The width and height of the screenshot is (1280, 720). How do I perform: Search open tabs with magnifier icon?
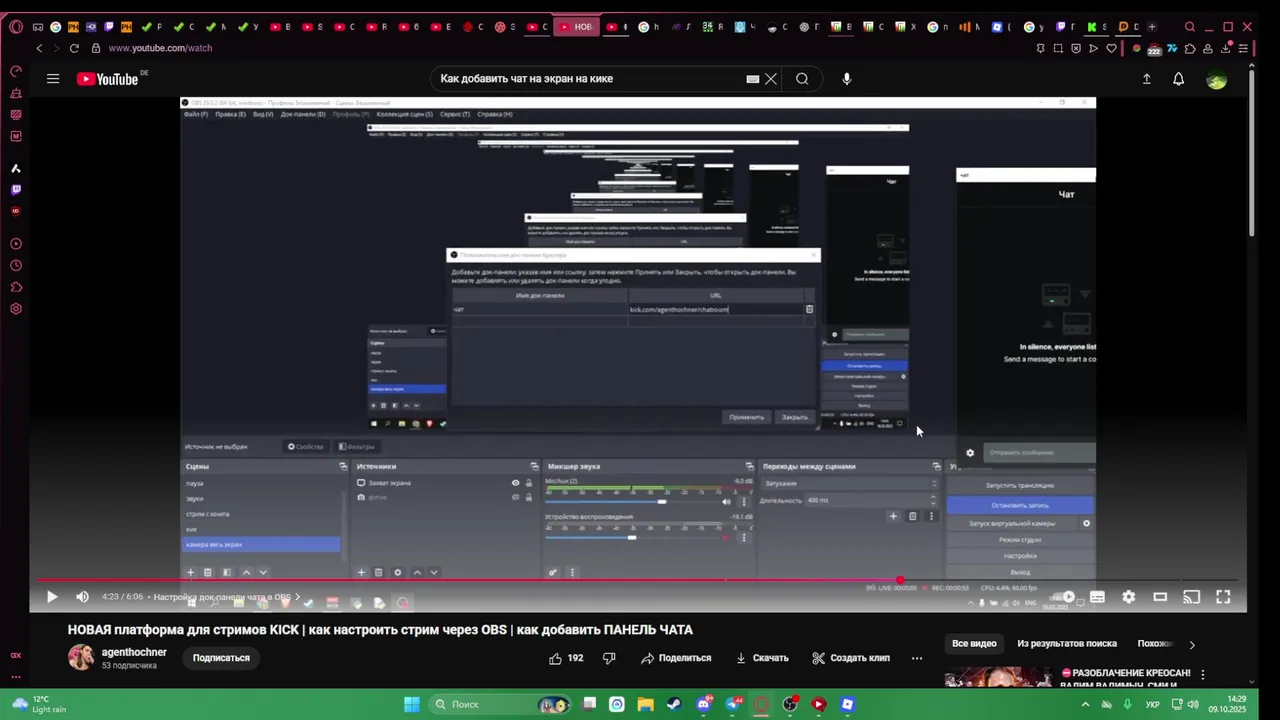click(1190, 27)
